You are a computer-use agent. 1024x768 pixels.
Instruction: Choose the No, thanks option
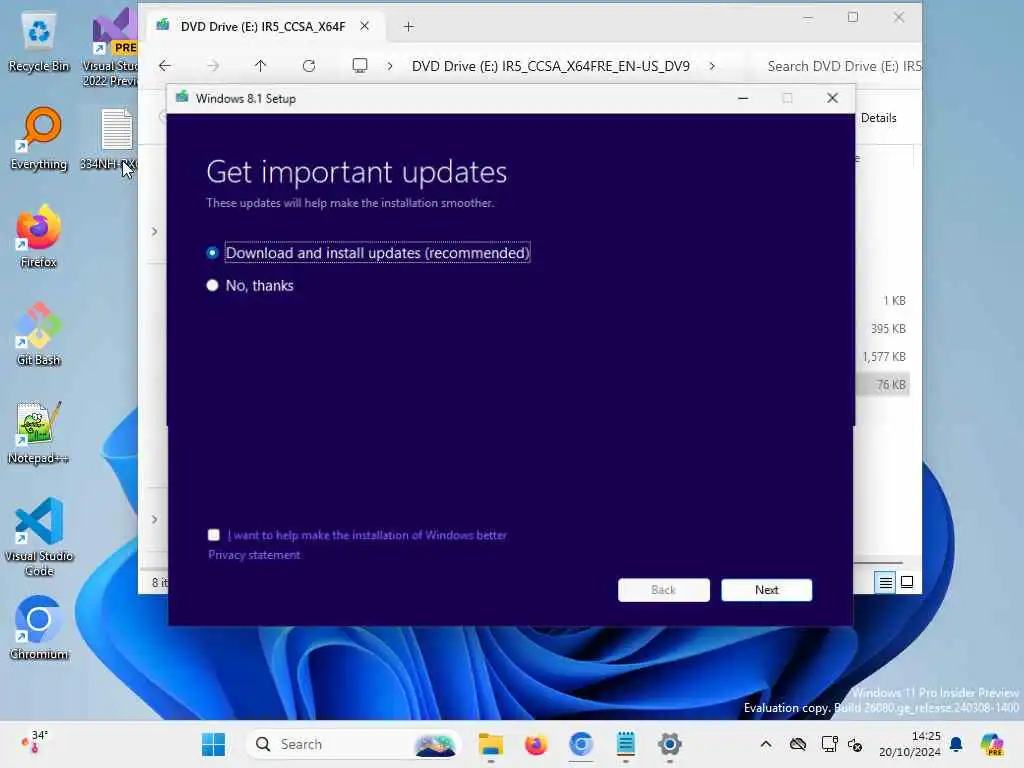212,285
